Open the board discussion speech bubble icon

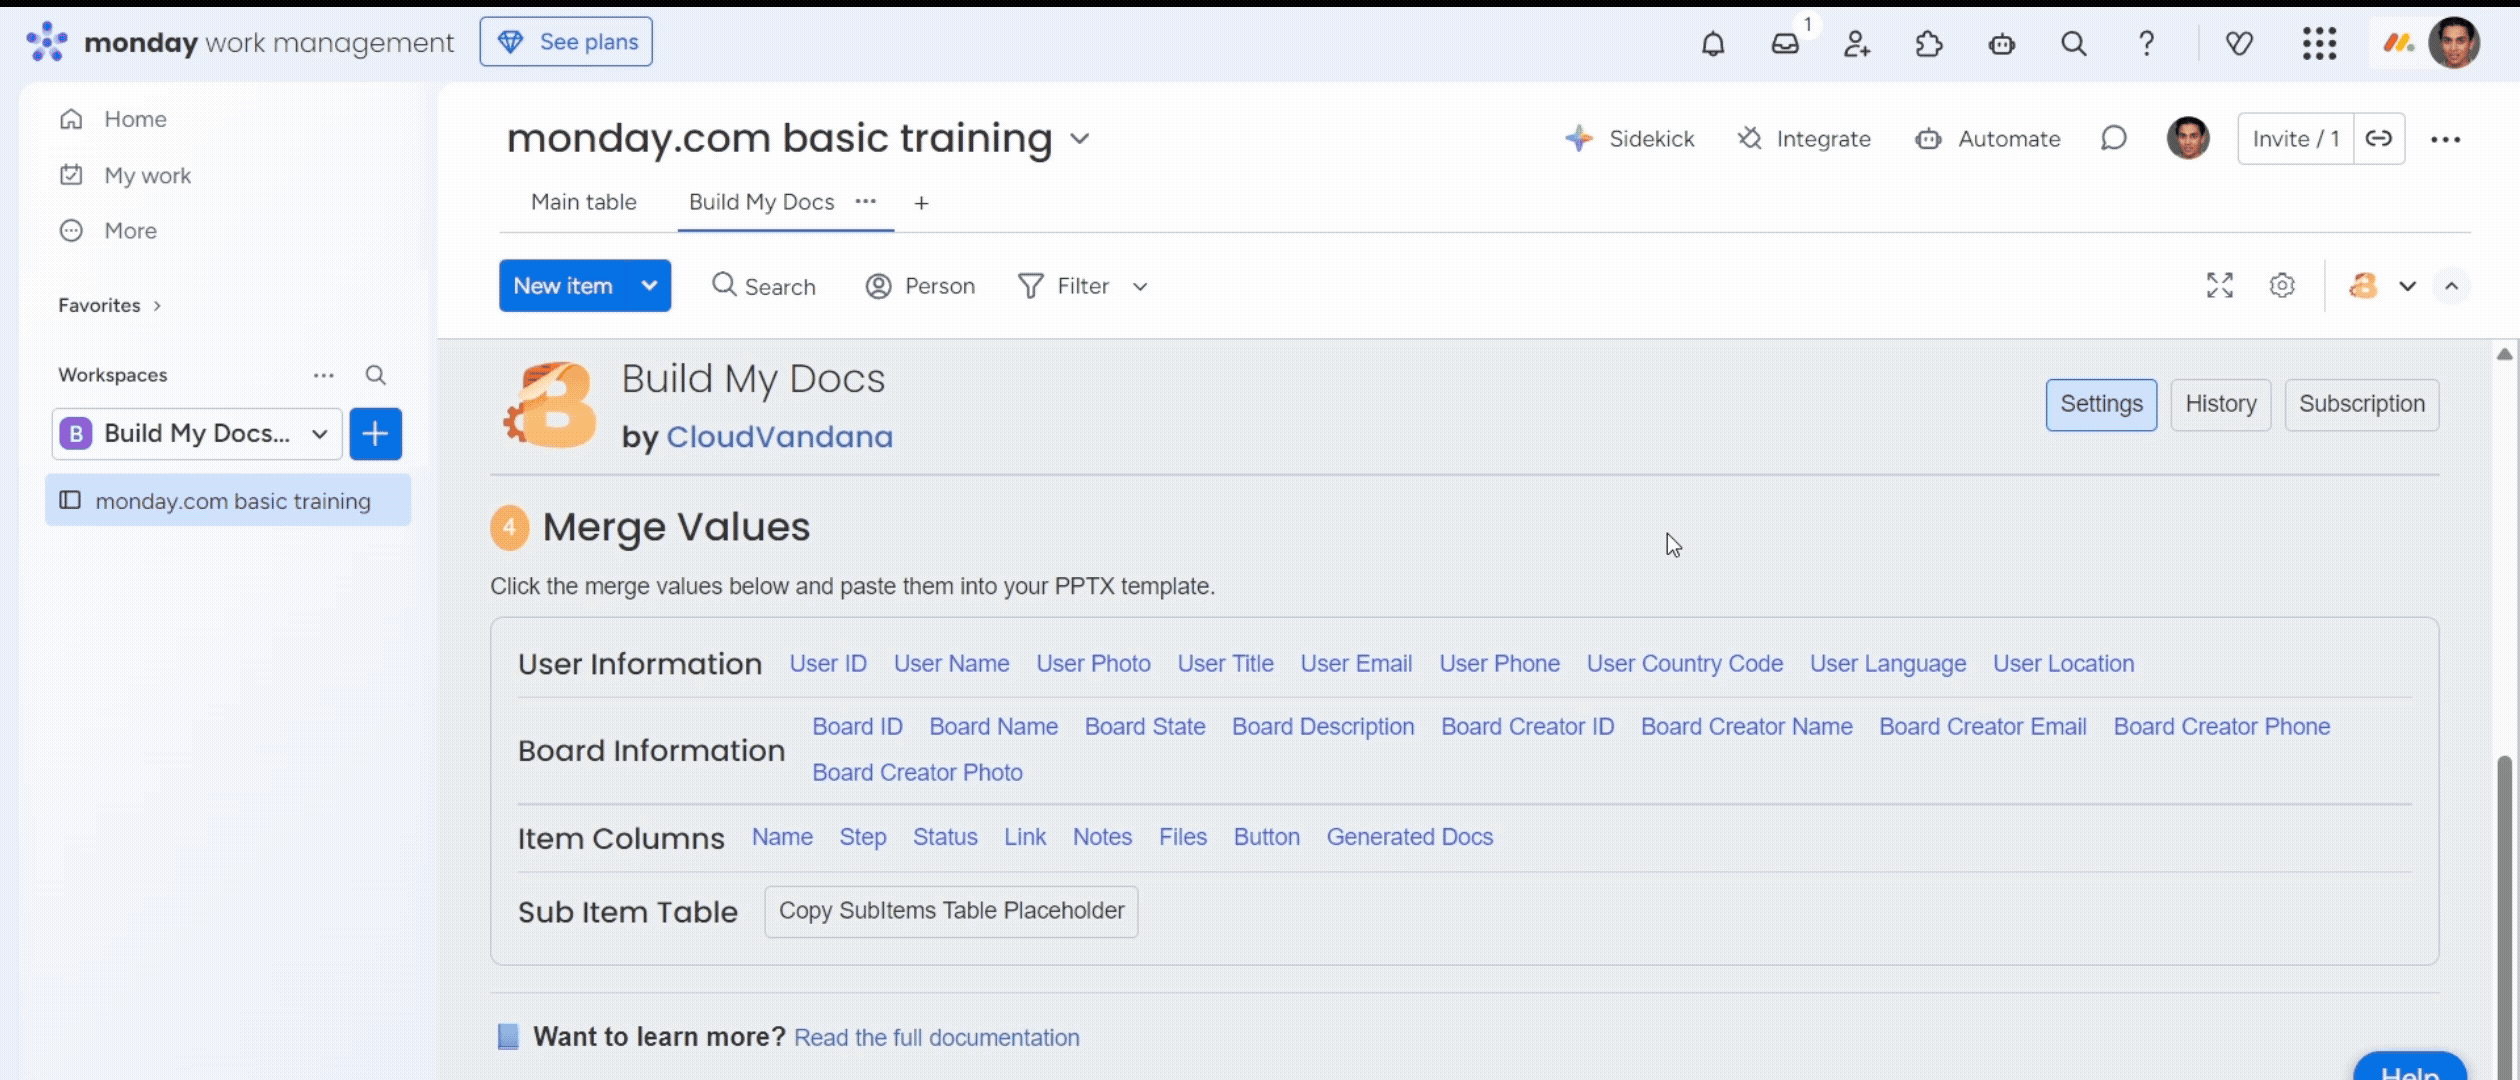2113,138
